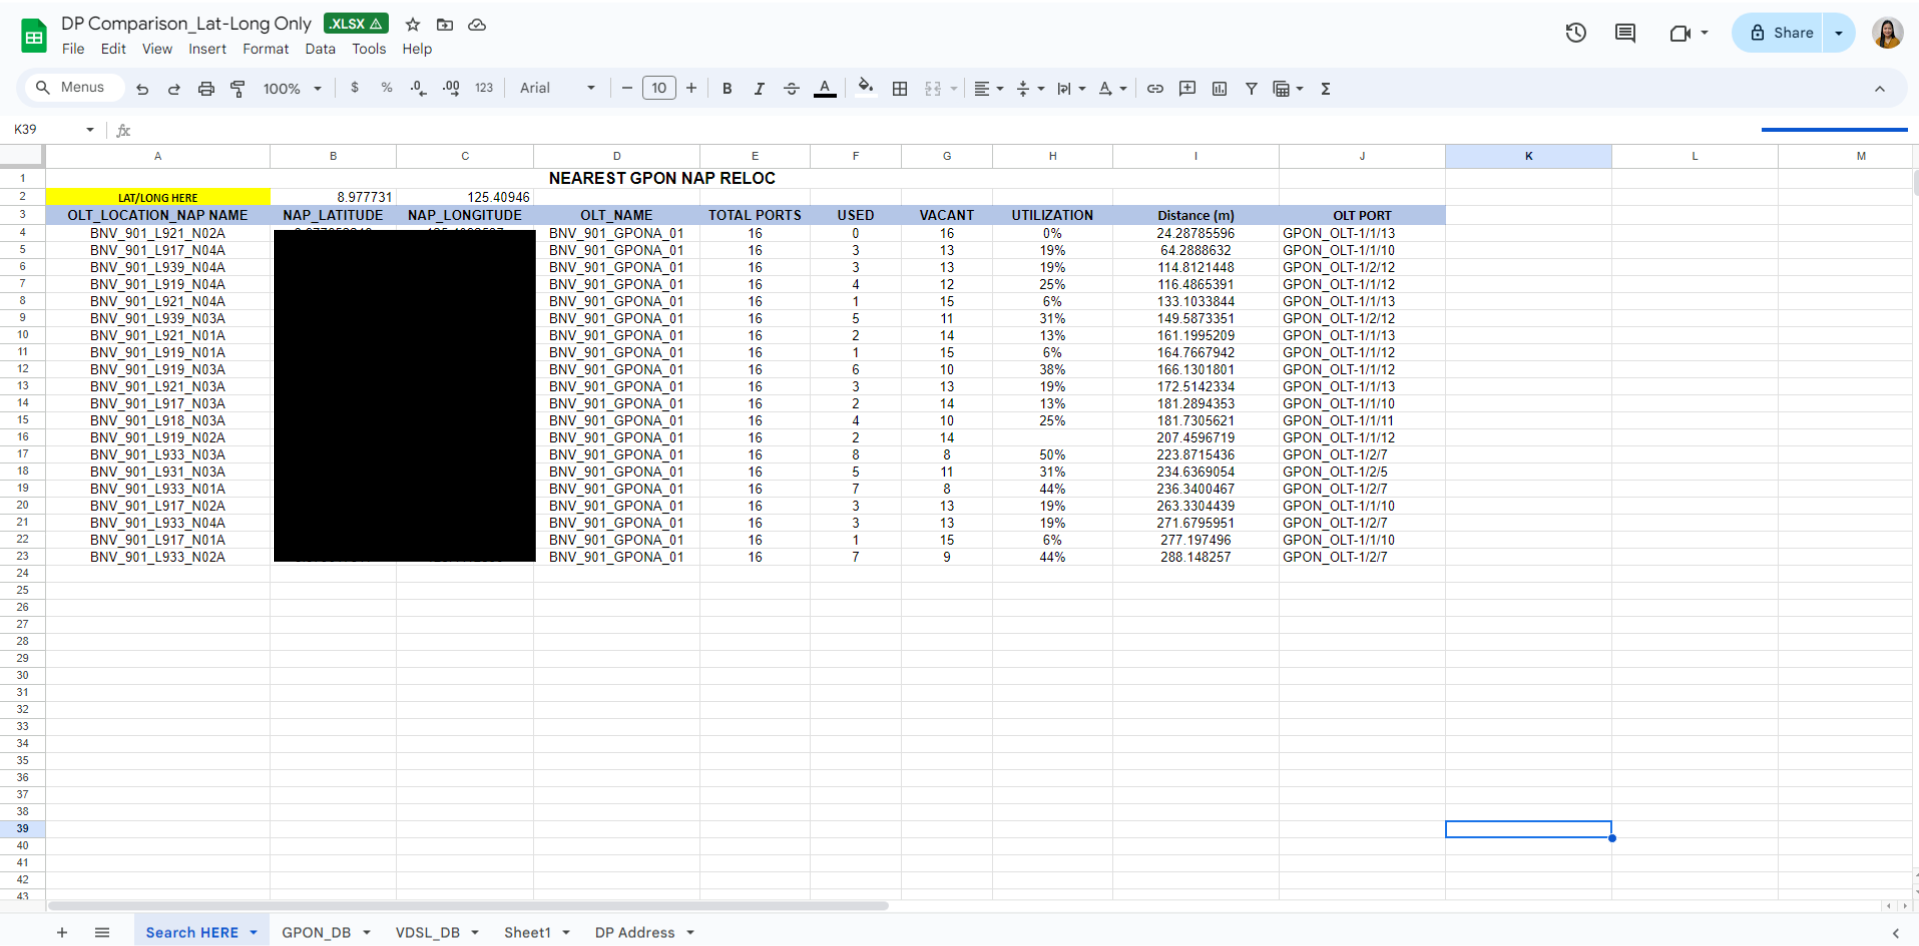Screen dimensions: 1919x946
Task: Undo the last action
Action: click(142, 89)
